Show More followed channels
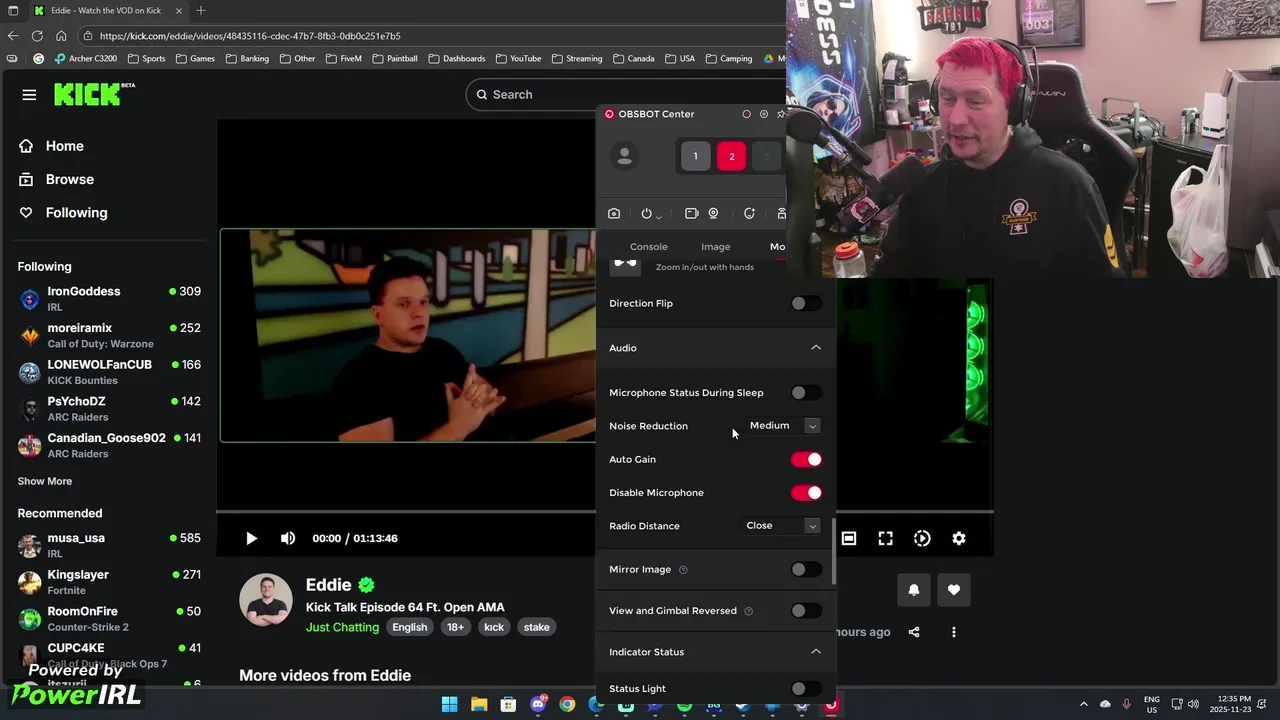Viewport: 1280px width, 720px height. coord(45,481)
